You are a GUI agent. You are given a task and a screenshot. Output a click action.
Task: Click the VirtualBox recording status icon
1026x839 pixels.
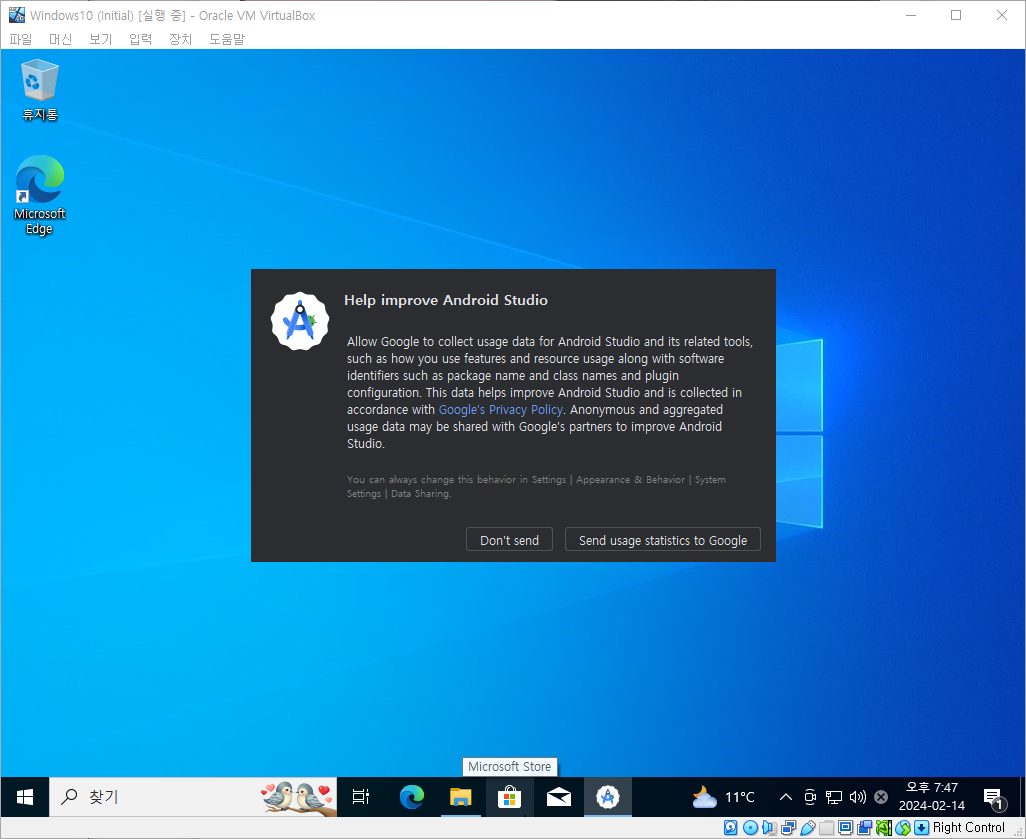coord(864,828)
